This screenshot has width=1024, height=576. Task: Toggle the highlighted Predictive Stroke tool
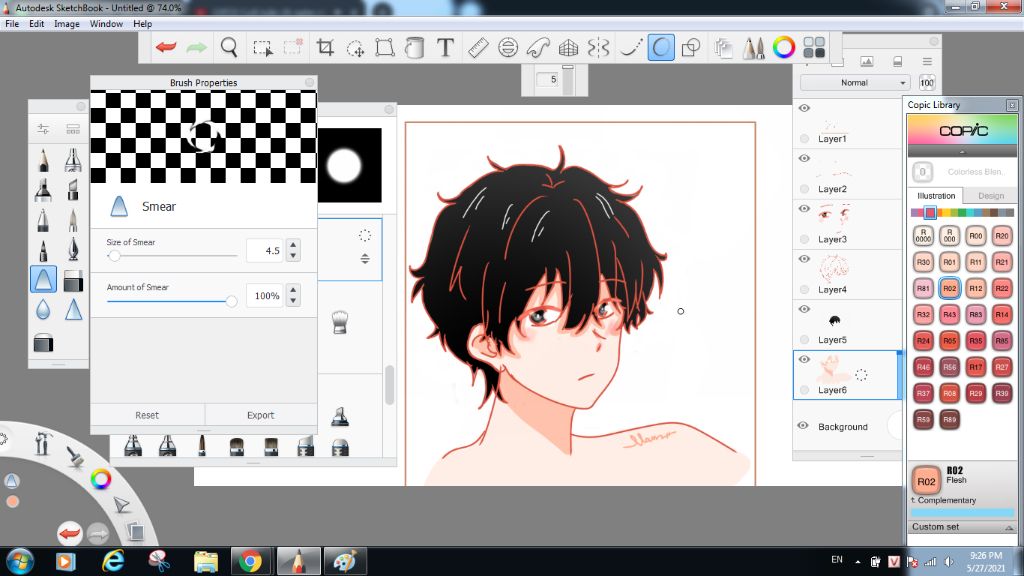coord(661,47)
